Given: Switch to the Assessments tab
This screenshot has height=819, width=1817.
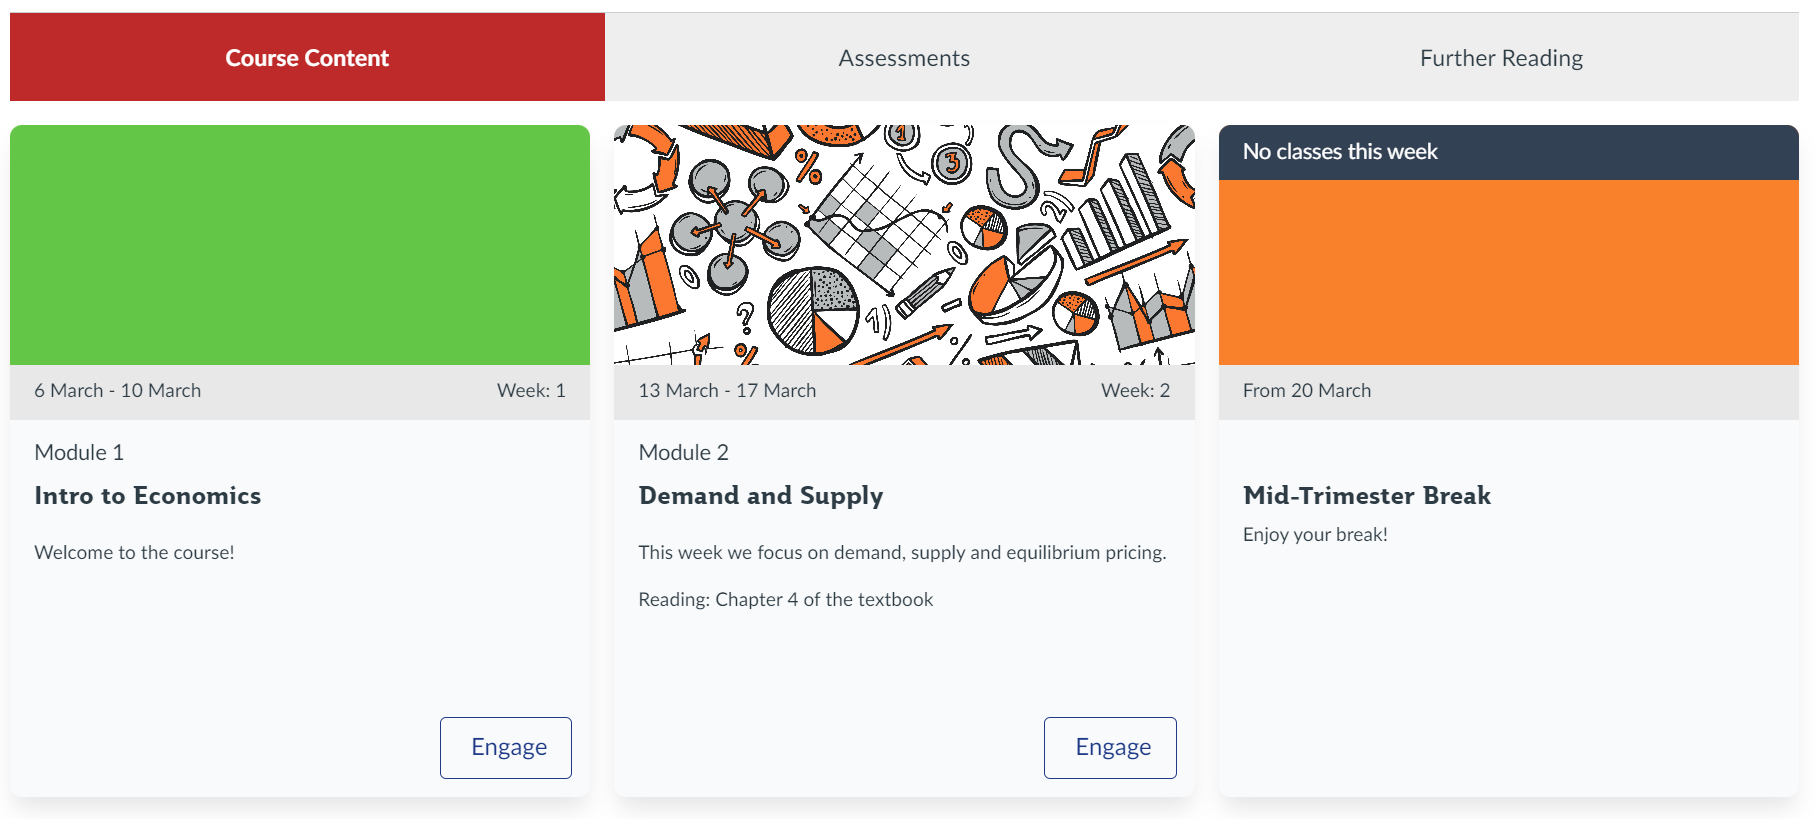Looking at the screenshot, I should (904, 58).
